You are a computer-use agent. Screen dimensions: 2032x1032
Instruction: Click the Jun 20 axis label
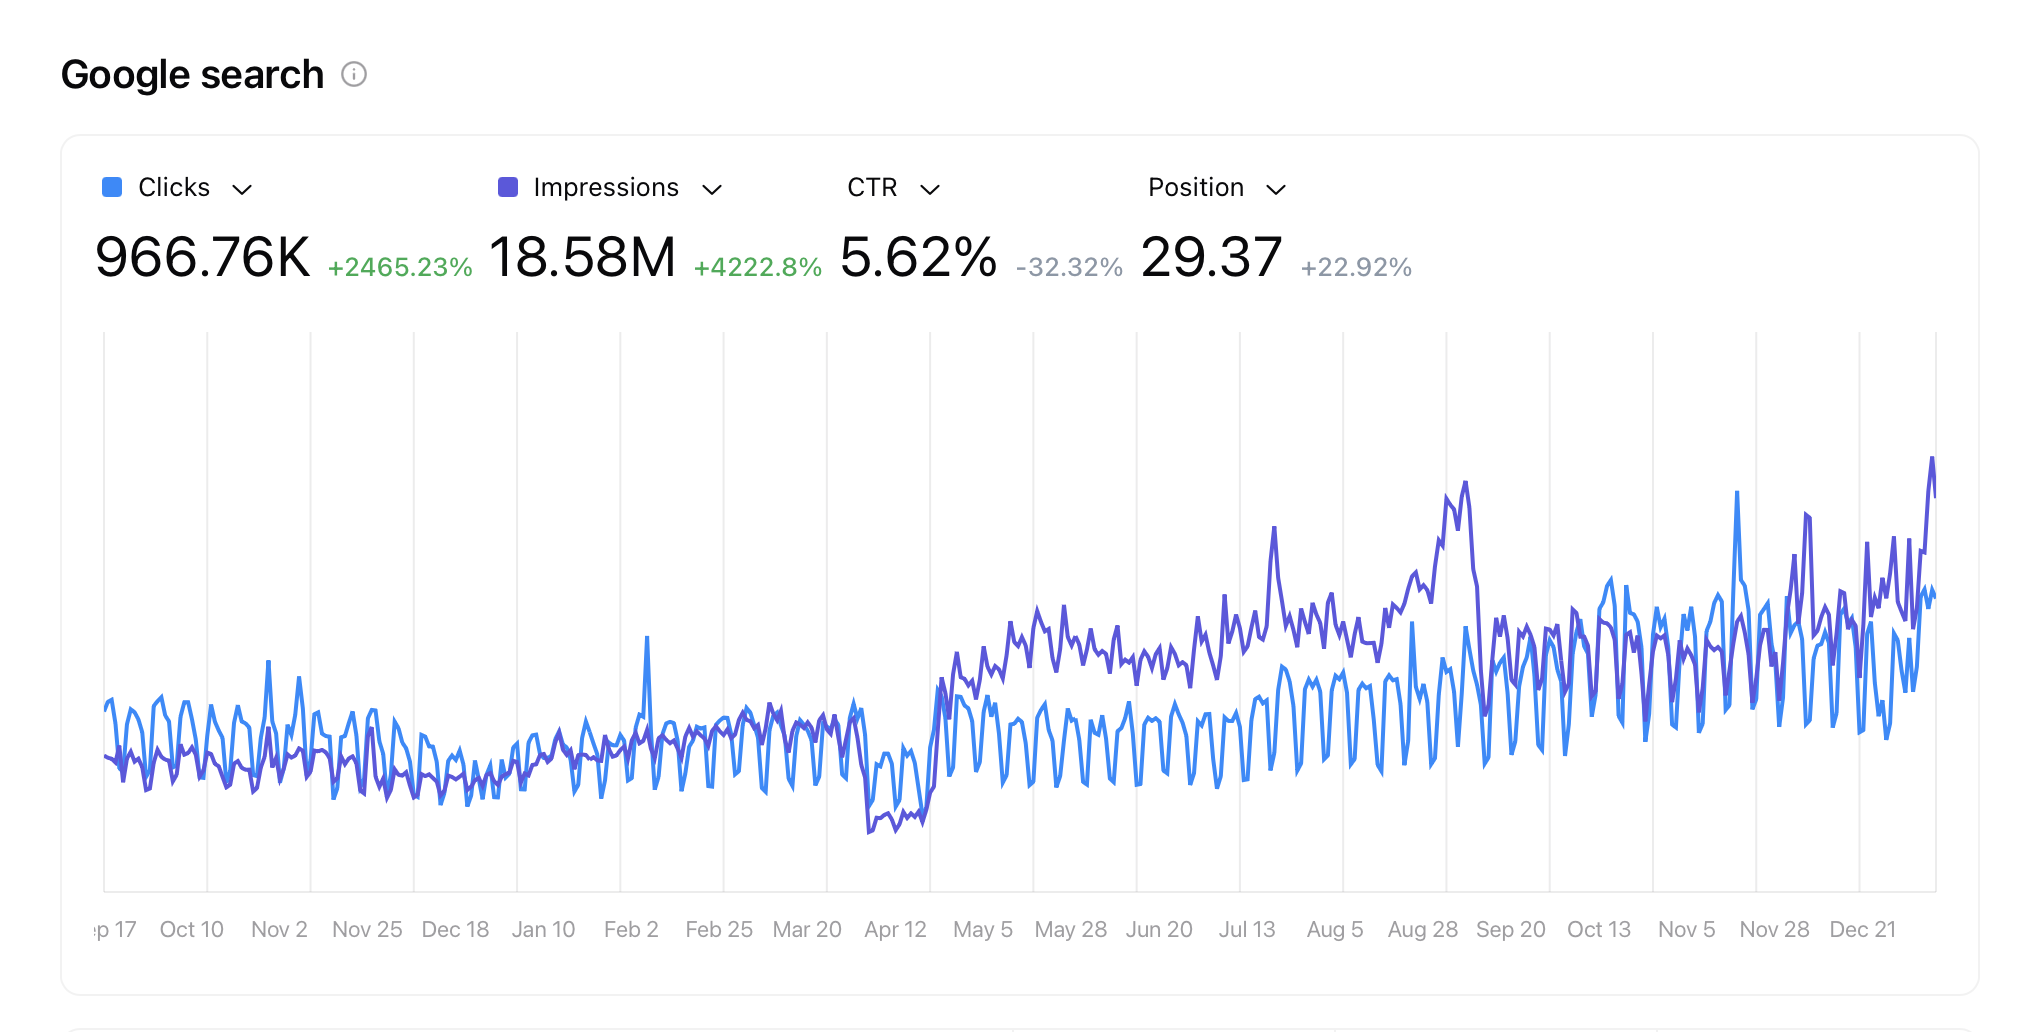[x=1159, y=929]
